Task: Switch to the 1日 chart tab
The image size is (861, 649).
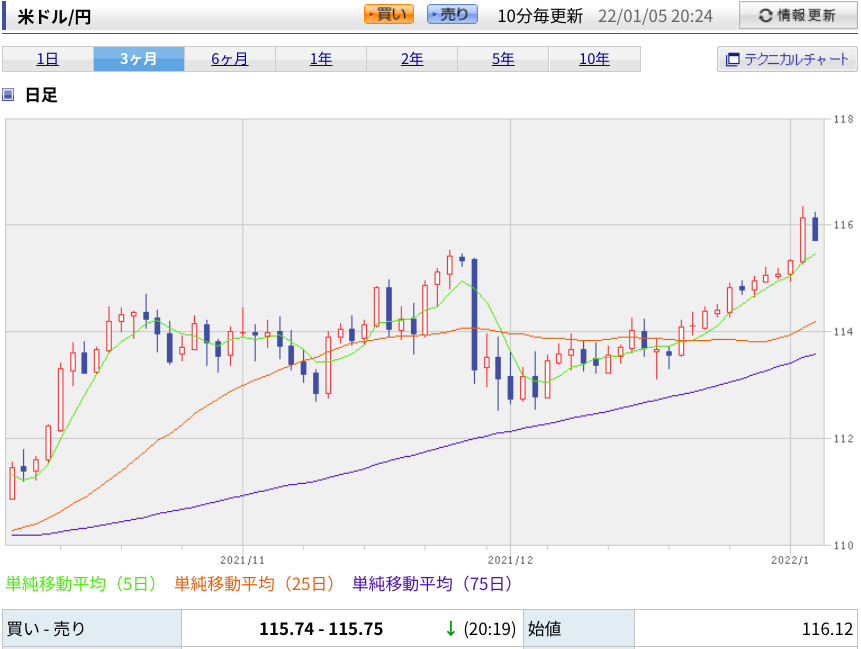Action: tap(48, 59)
